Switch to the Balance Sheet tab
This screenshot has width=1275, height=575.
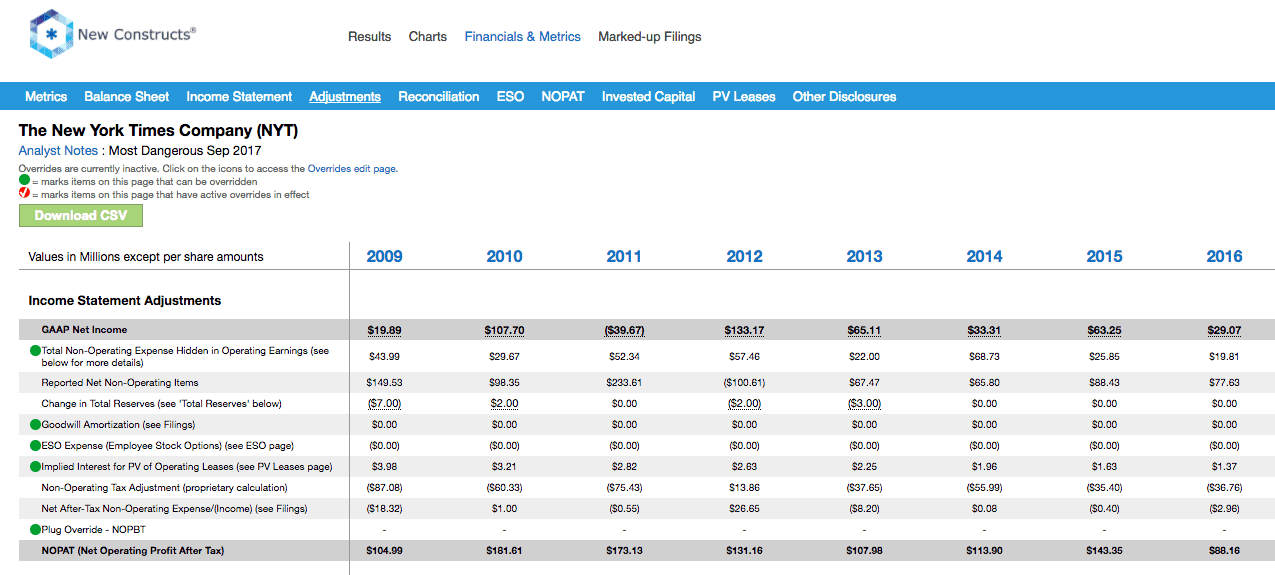click(127, 97)
